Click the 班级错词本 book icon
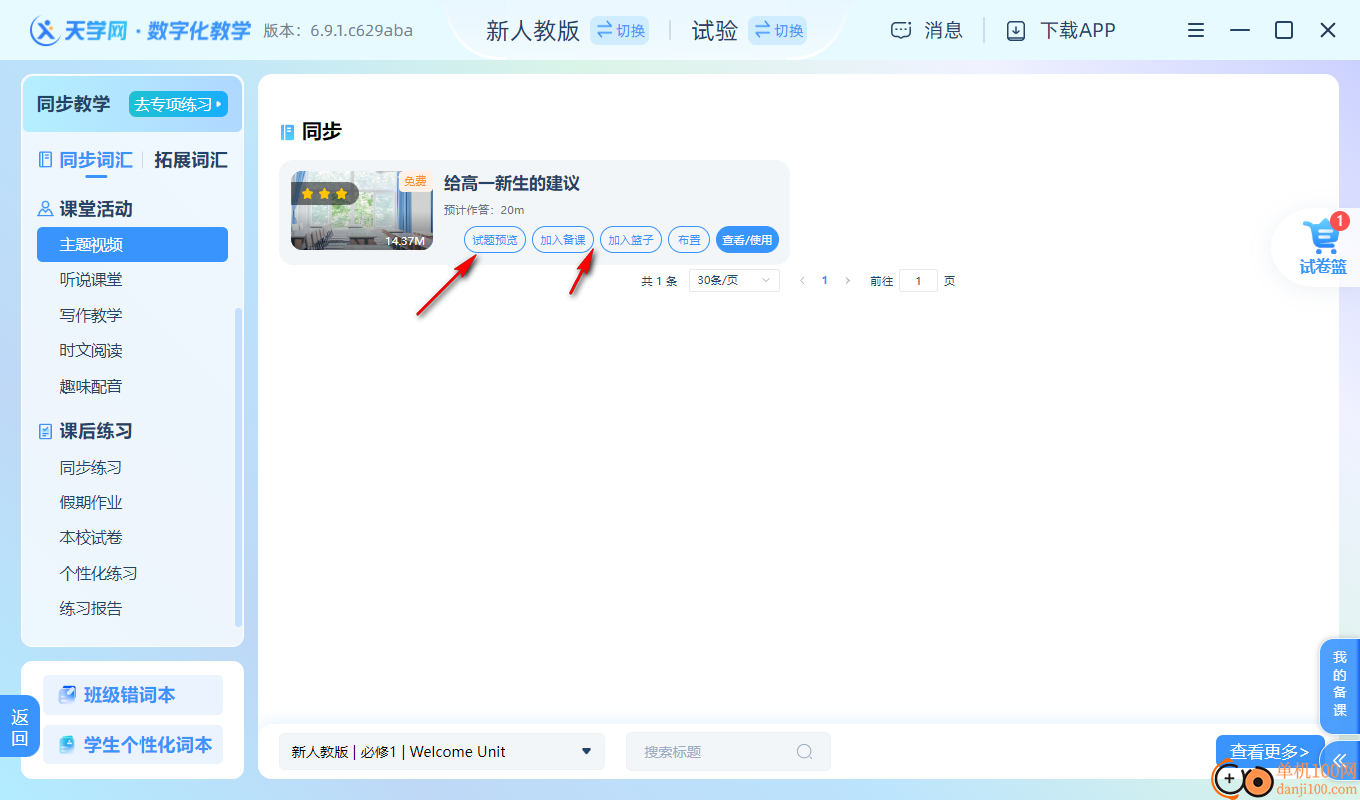This screenshot has width=1360, height=800. coord(67,695)
